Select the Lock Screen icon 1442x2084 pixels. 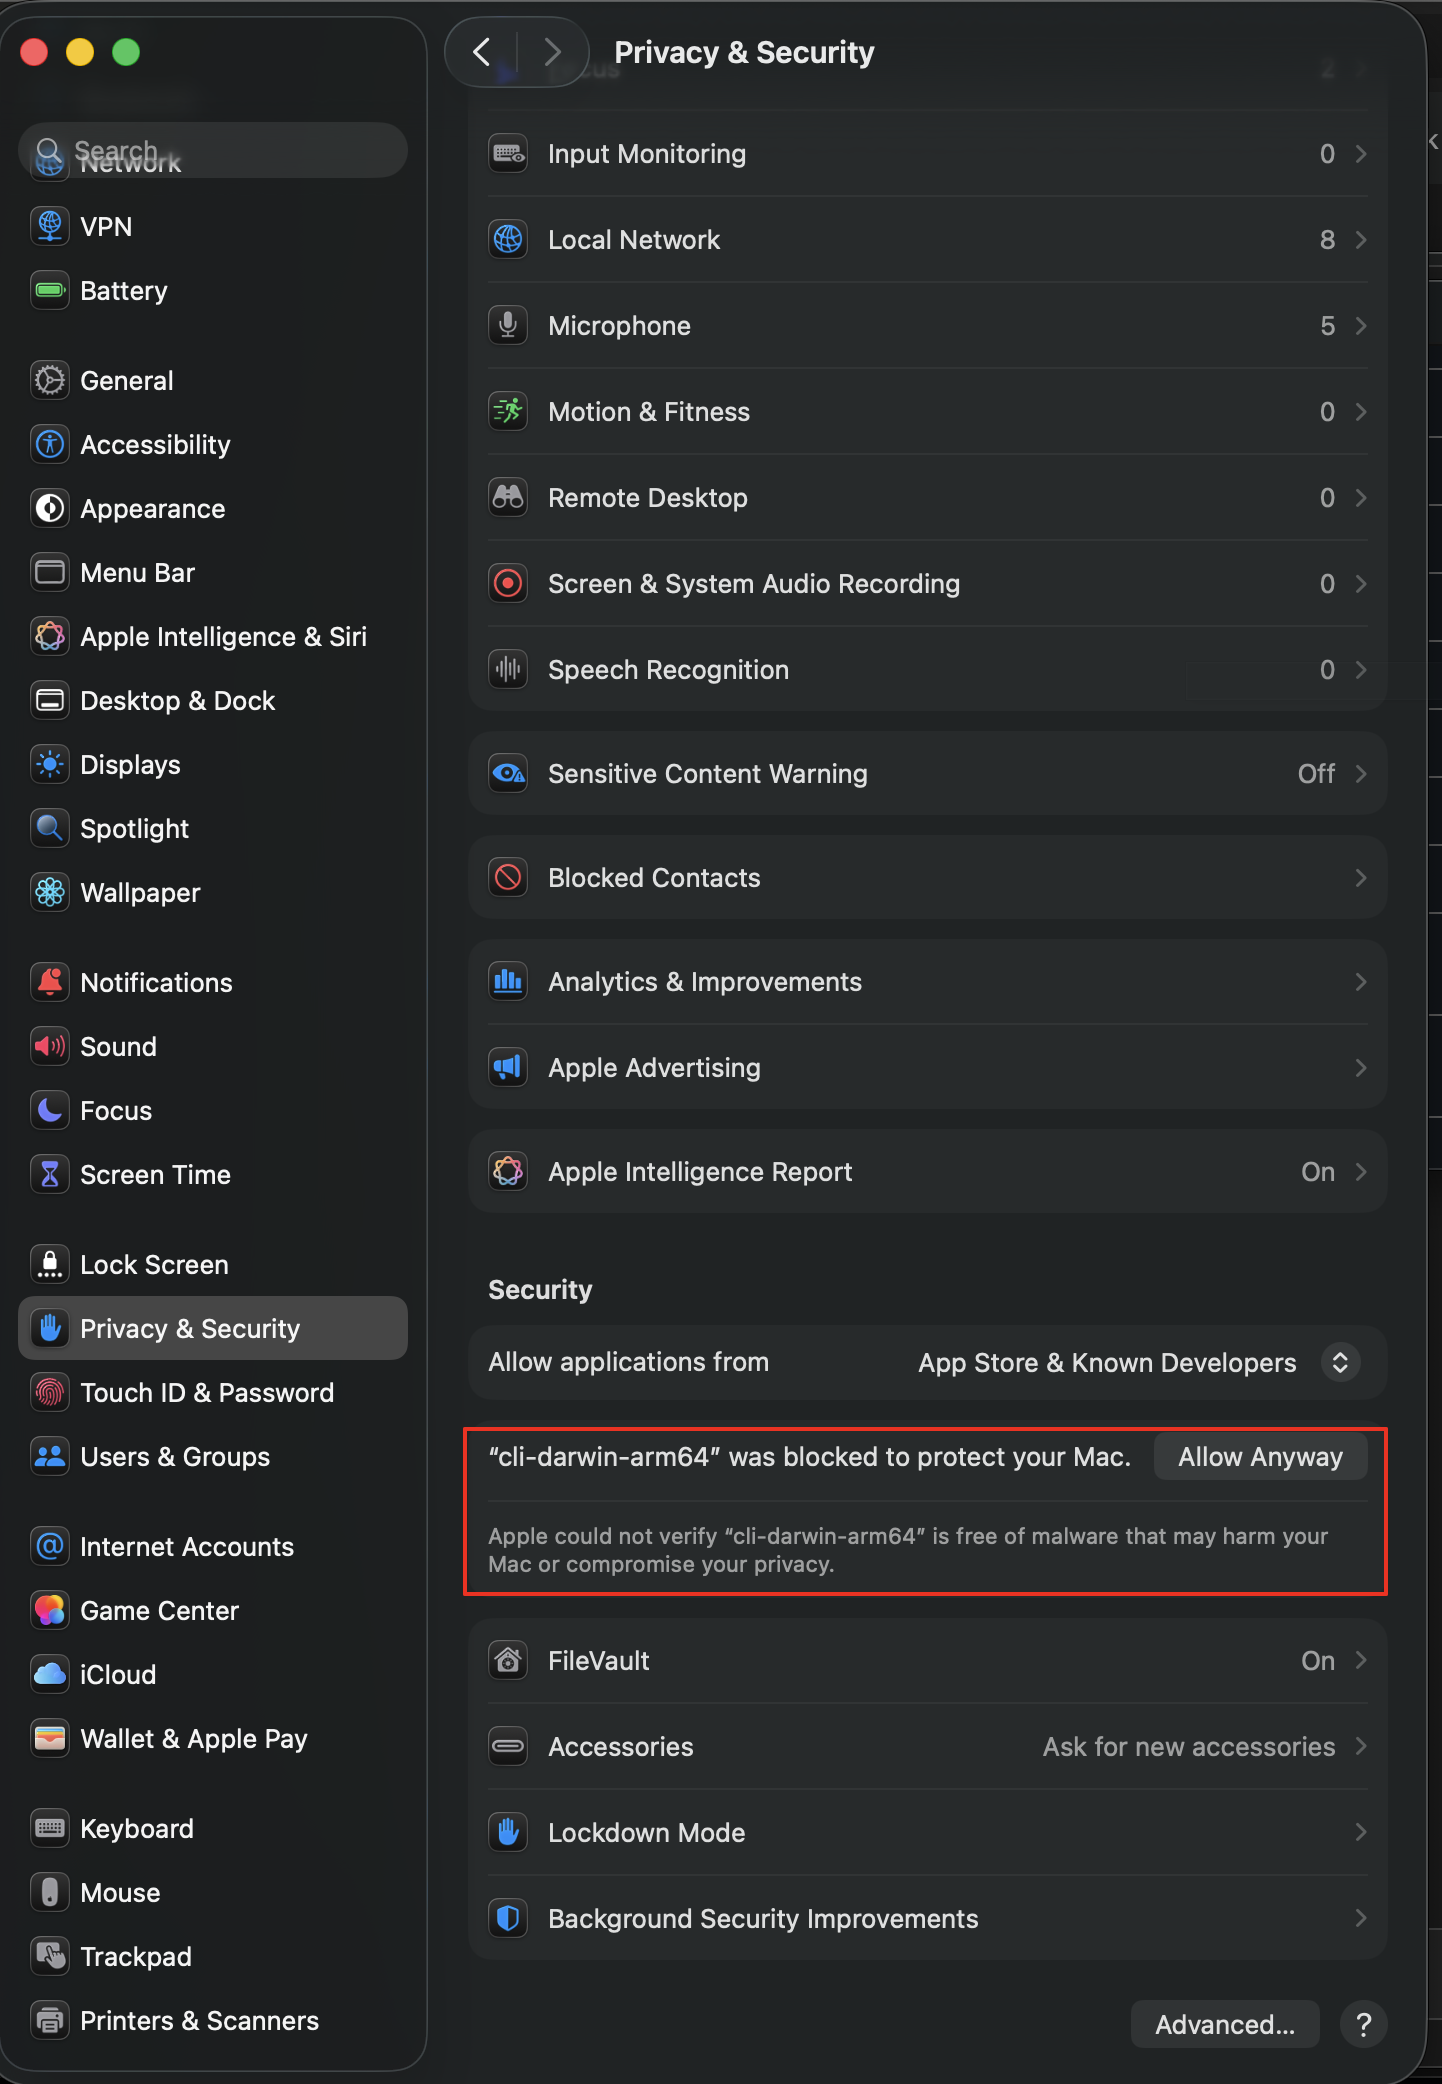[x=49, y=1264]
